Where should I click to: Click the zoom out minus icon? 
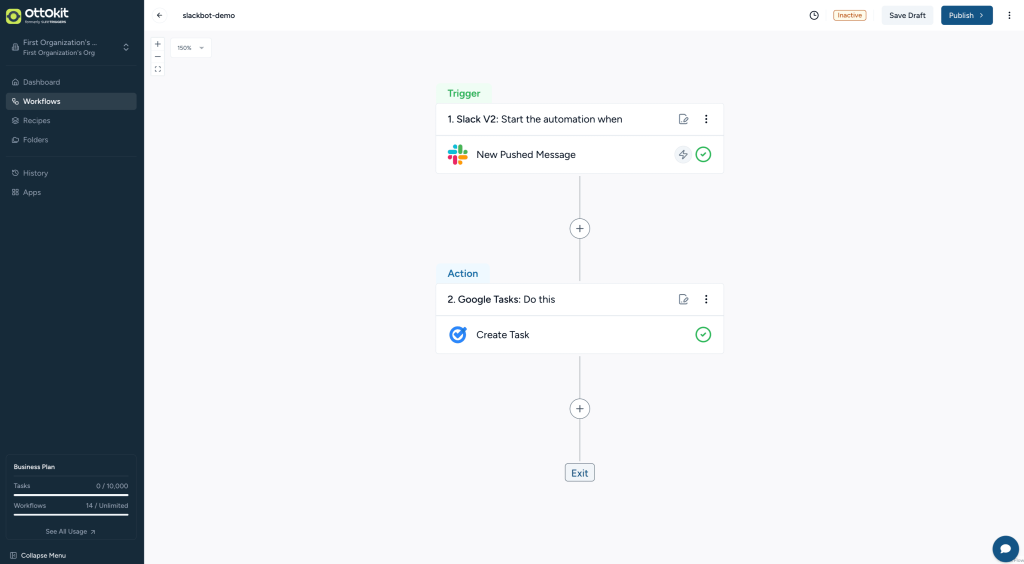[x=158, y=57]
